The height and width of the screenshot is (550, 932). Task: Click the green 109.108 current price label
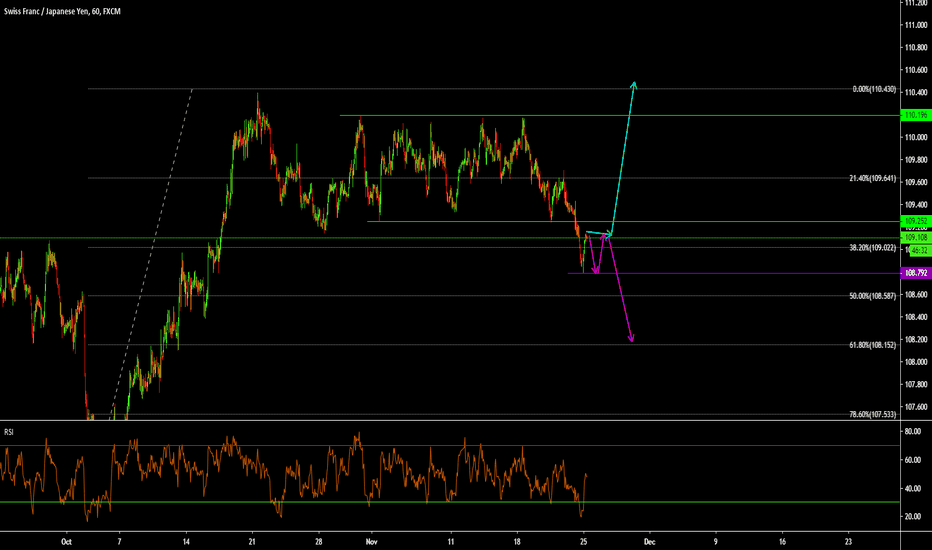click(x=915, y=238)
